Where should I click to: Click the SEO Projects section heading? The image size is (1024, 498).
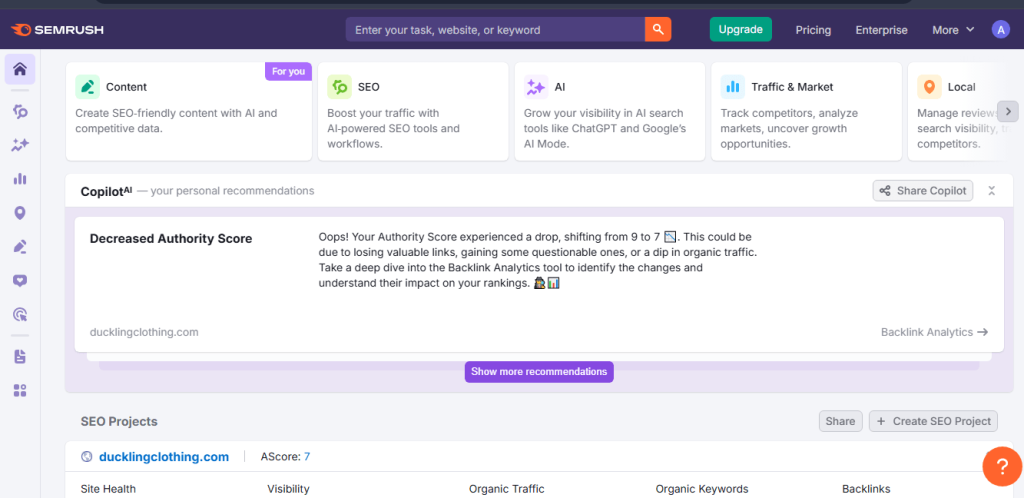119,422
